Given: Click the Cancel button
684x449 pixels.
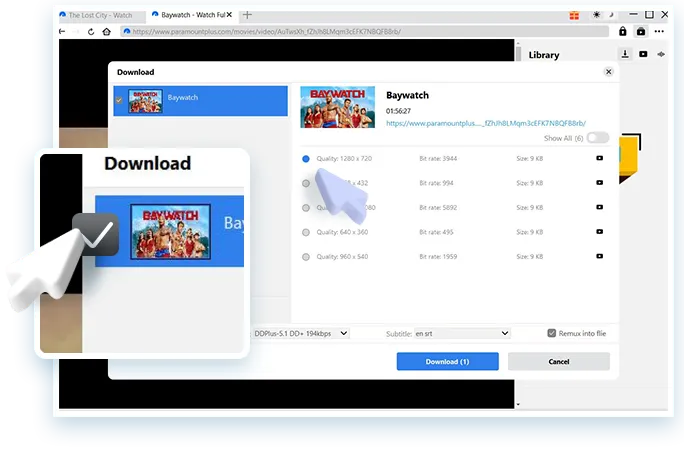Looking at the screenshot, I should pos(559,361).
